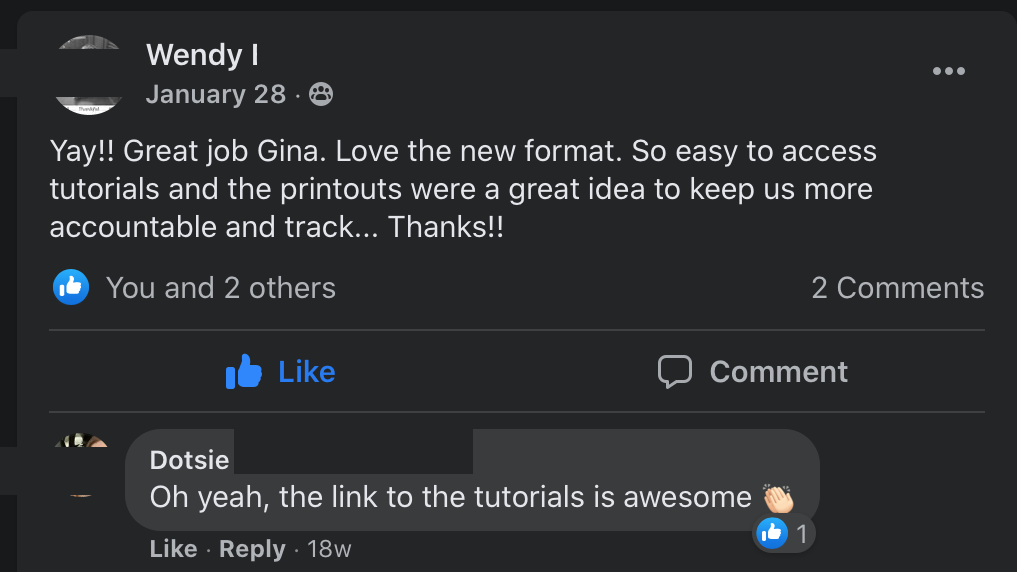Toggle the Like label on Wendy's post
1017x572 pixels.
(x=306, y=372)
